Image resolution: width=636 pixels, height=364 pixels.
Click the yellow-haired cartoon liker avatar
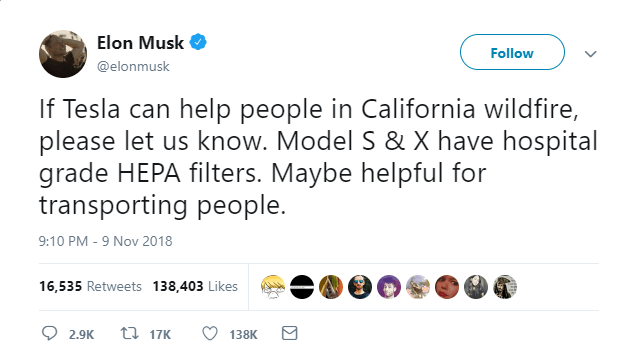(x=273, y=287)
